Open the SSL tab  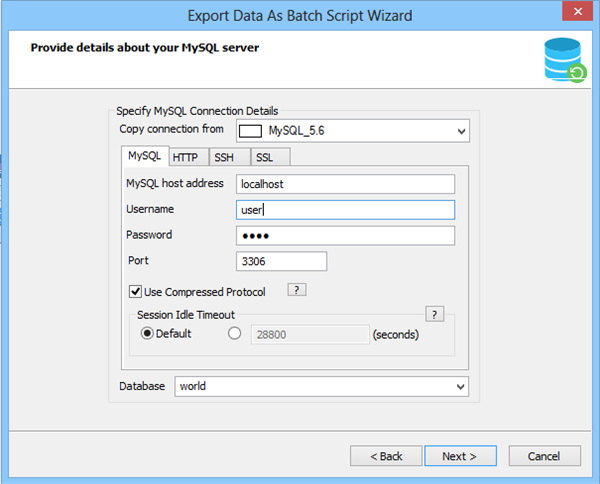click(264, 157)
